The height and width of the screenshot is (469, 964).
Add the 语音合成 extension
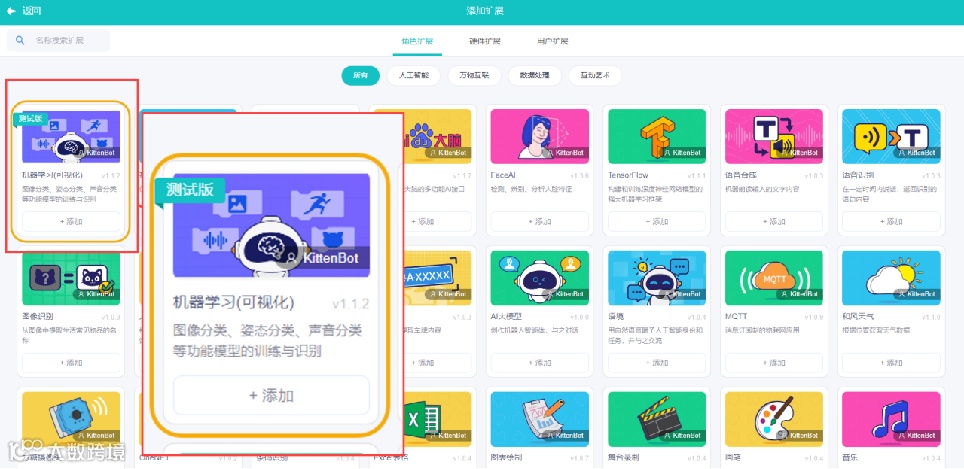(x=773, y=221)
